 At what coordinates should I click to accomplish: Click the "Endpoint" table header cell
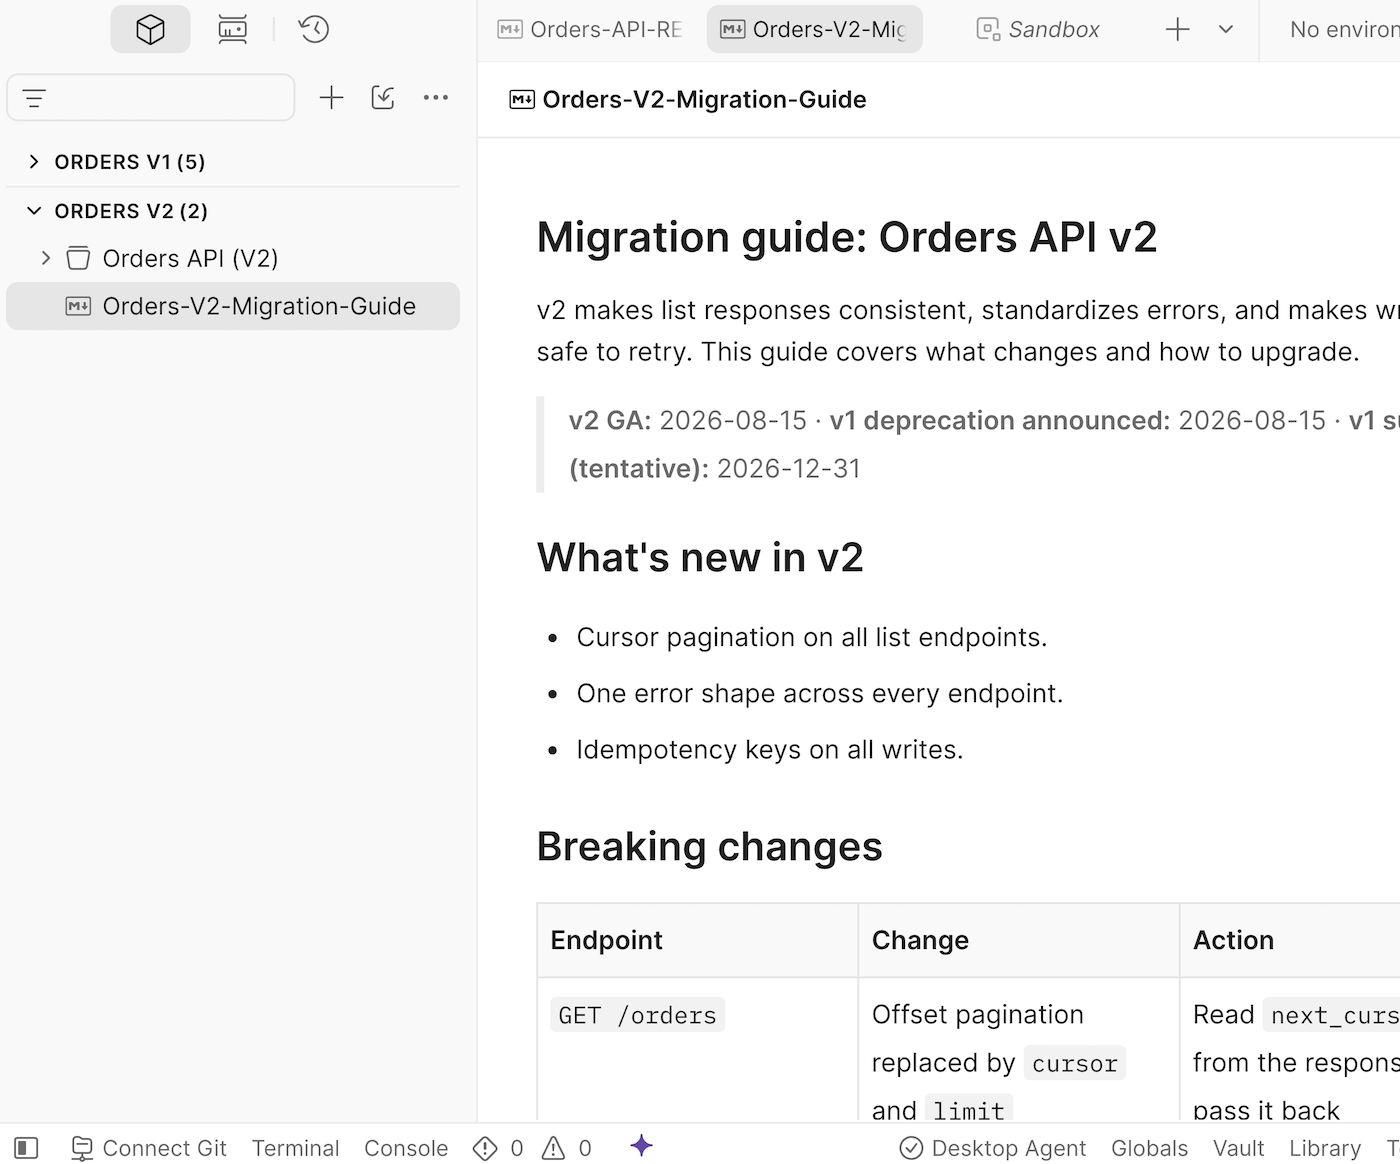coord(698,940)
